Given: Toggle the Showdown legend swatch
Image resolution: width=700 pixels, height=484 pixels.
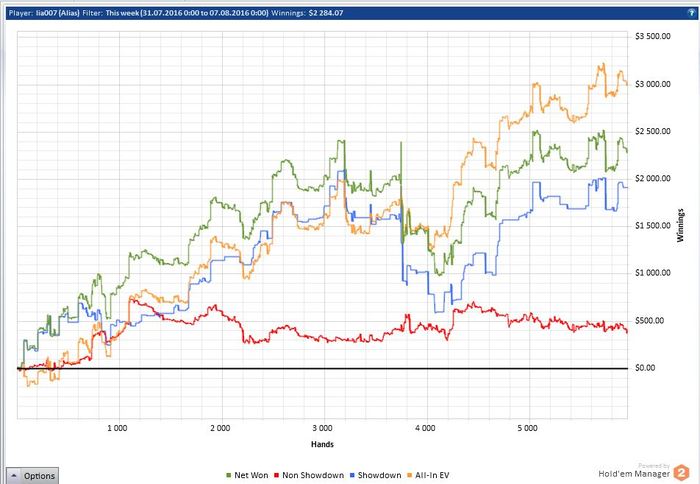Looking at the screenshot, I should pos(352,476).
